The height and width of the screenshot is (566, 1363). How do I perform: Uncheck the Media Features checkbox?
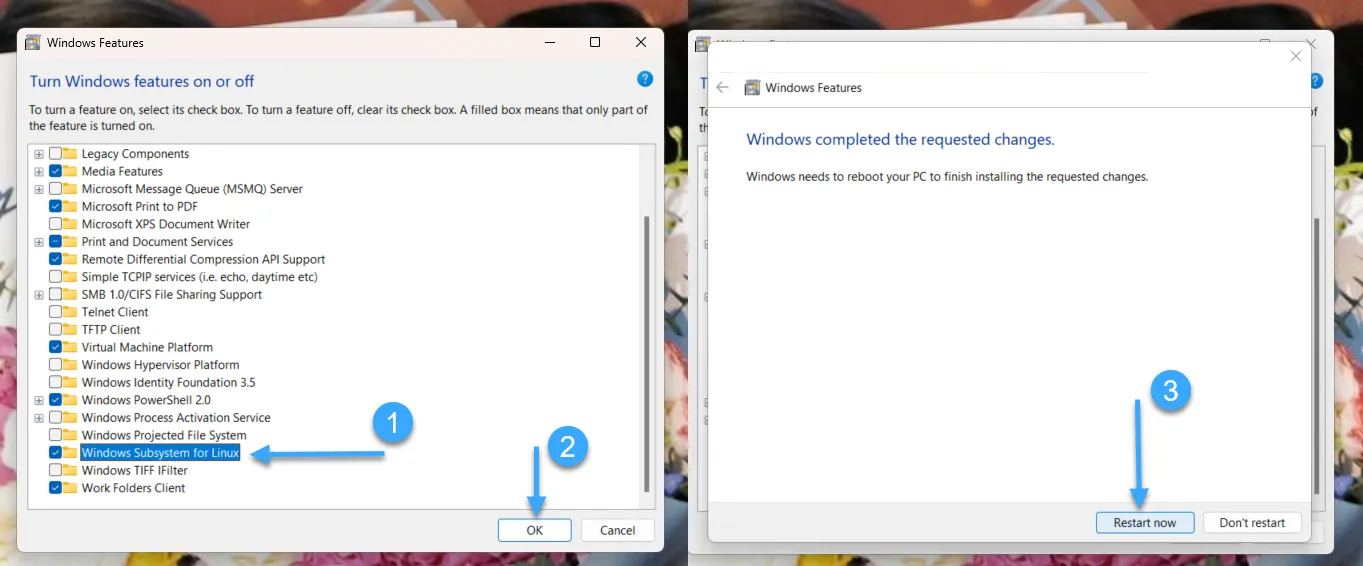56,171
